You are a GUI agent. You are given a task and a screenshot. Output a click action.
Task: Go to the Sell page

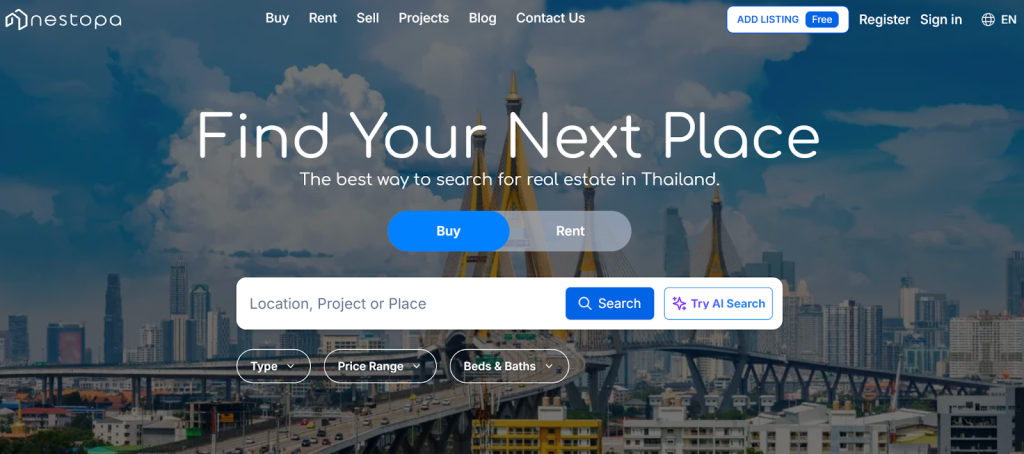(368, 18)
